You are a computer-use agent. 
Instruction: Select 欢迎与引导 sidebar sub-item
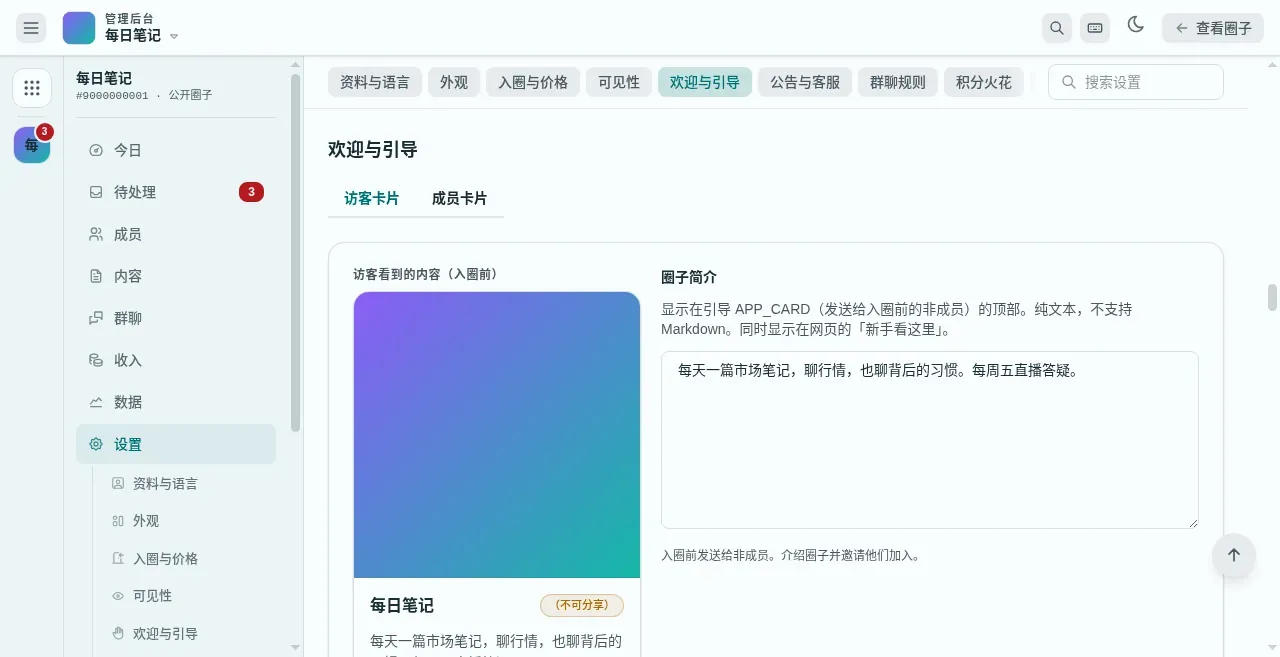pyautogui.click(x=186, y=633)
